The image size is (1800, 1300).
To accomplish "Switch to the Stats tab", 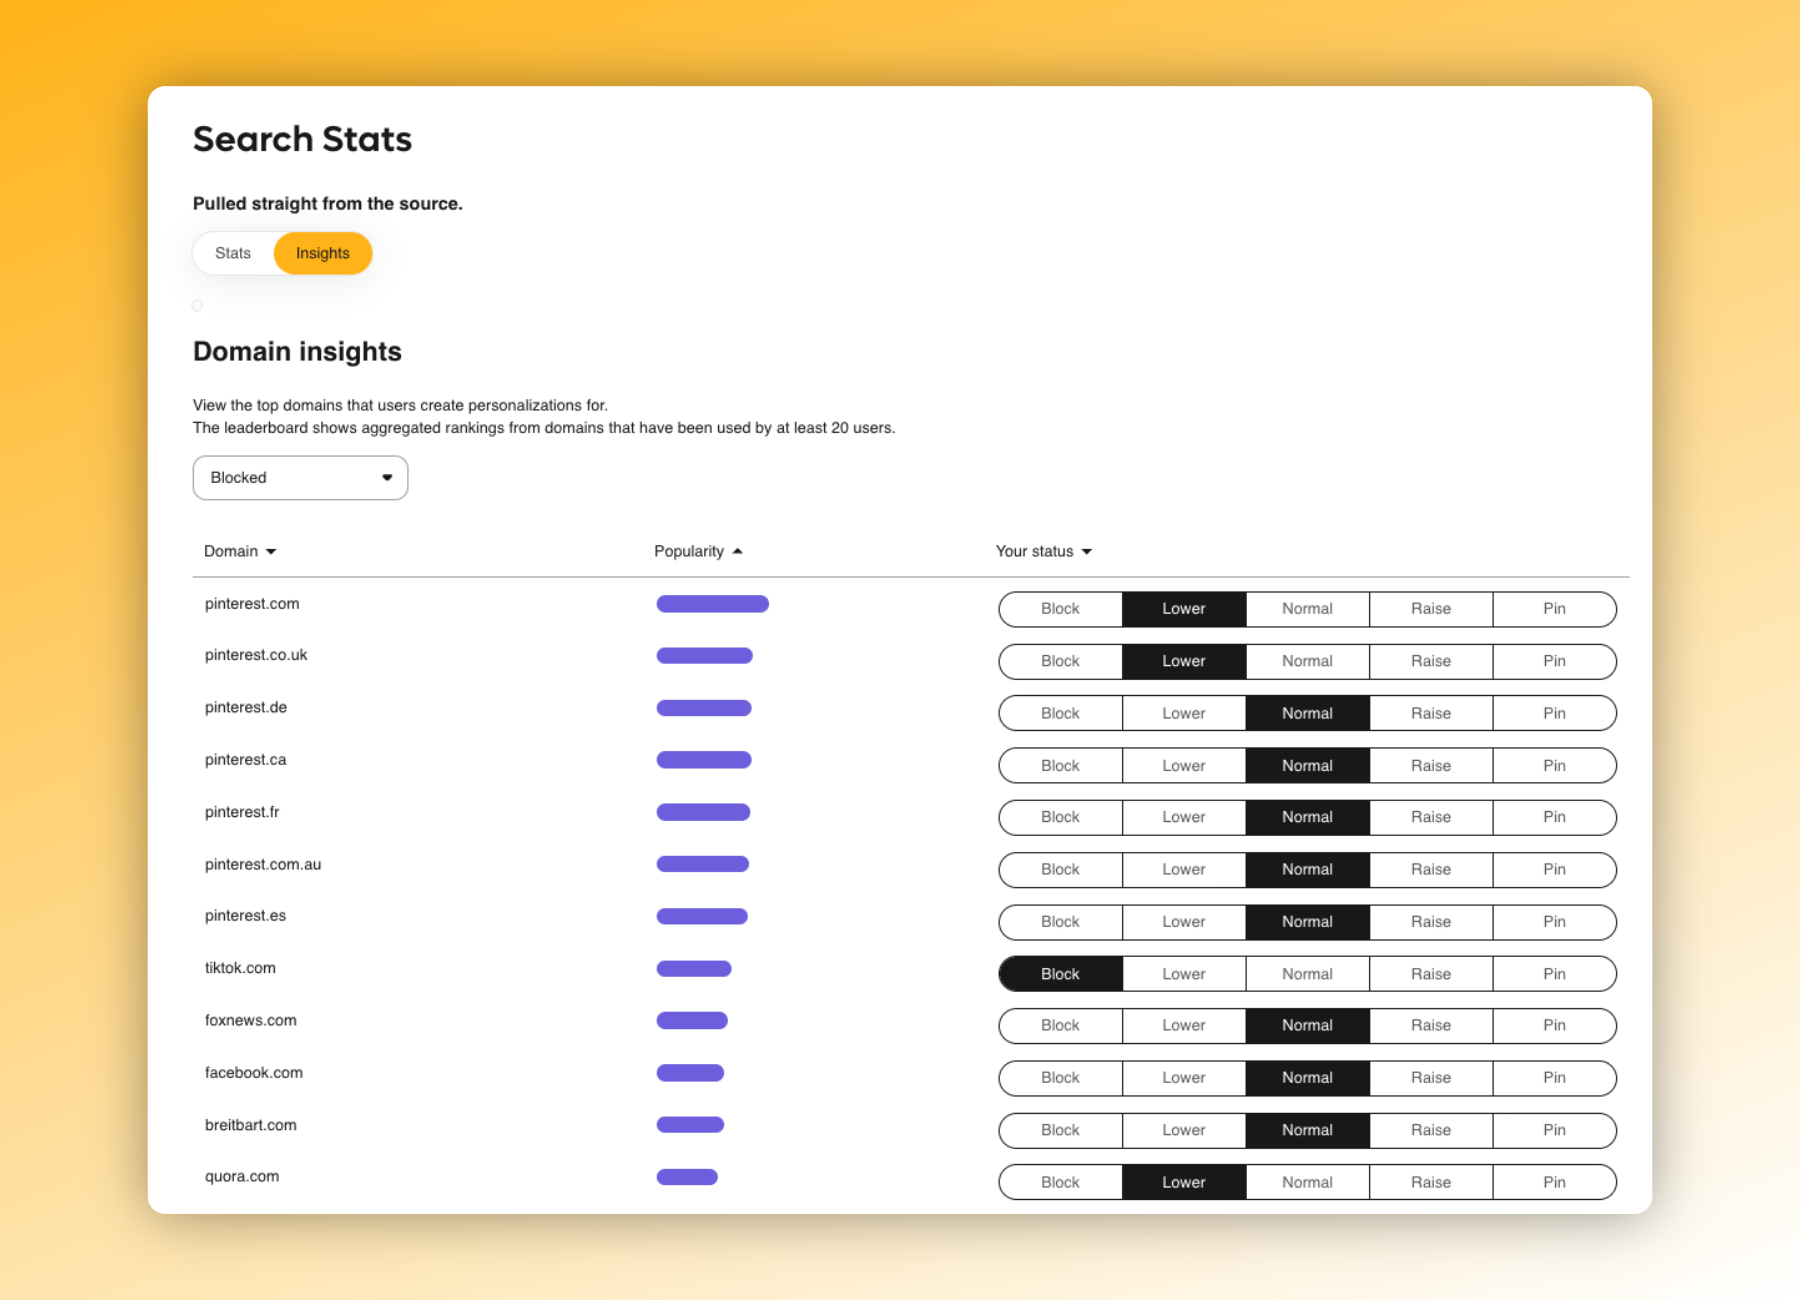I will (x=232, y=253).
